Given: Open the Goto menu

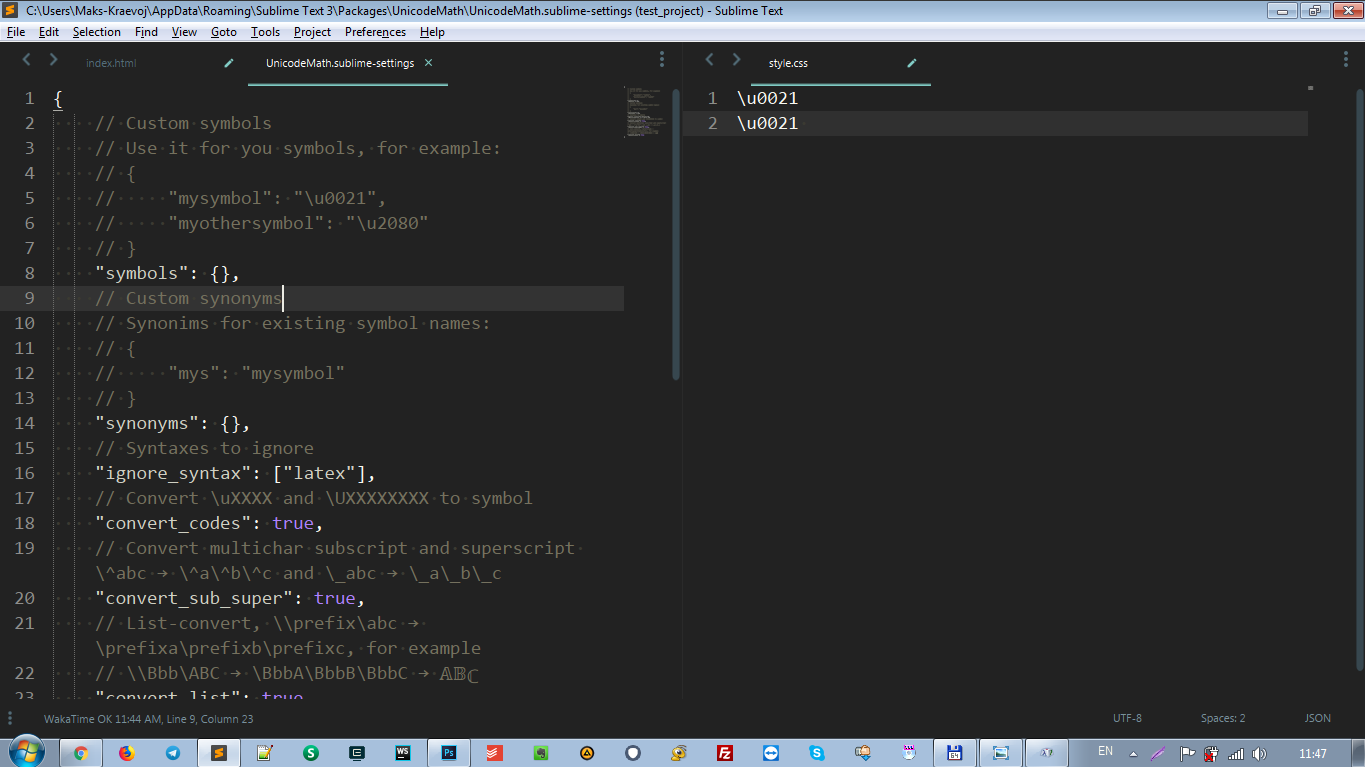Looking at the screenshot, I should [223, 32].
